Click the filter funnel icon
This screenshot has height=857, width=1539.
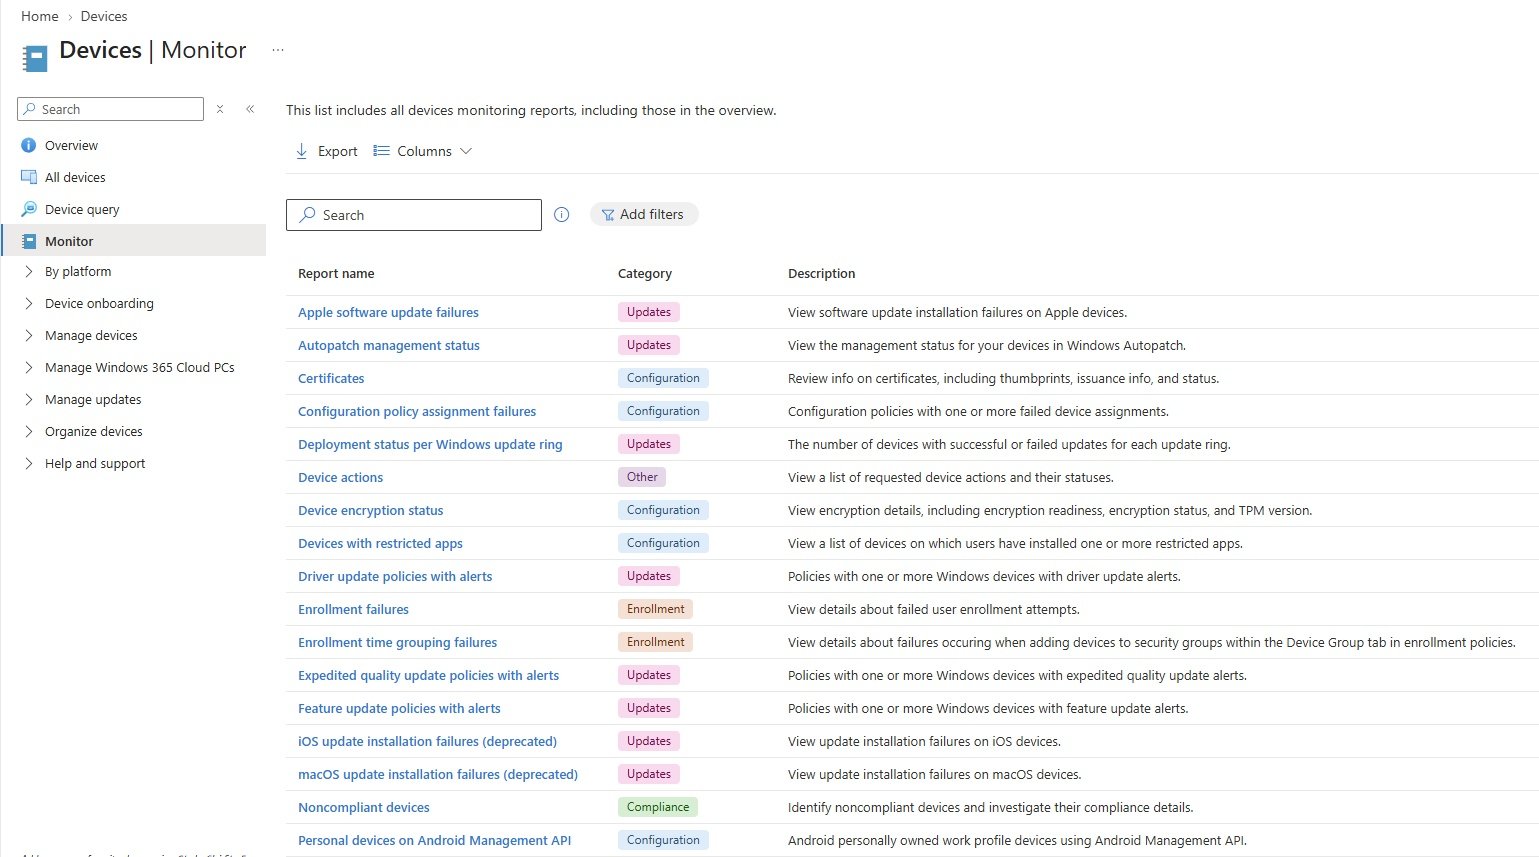pyautogui.click(x=607, y=214)
